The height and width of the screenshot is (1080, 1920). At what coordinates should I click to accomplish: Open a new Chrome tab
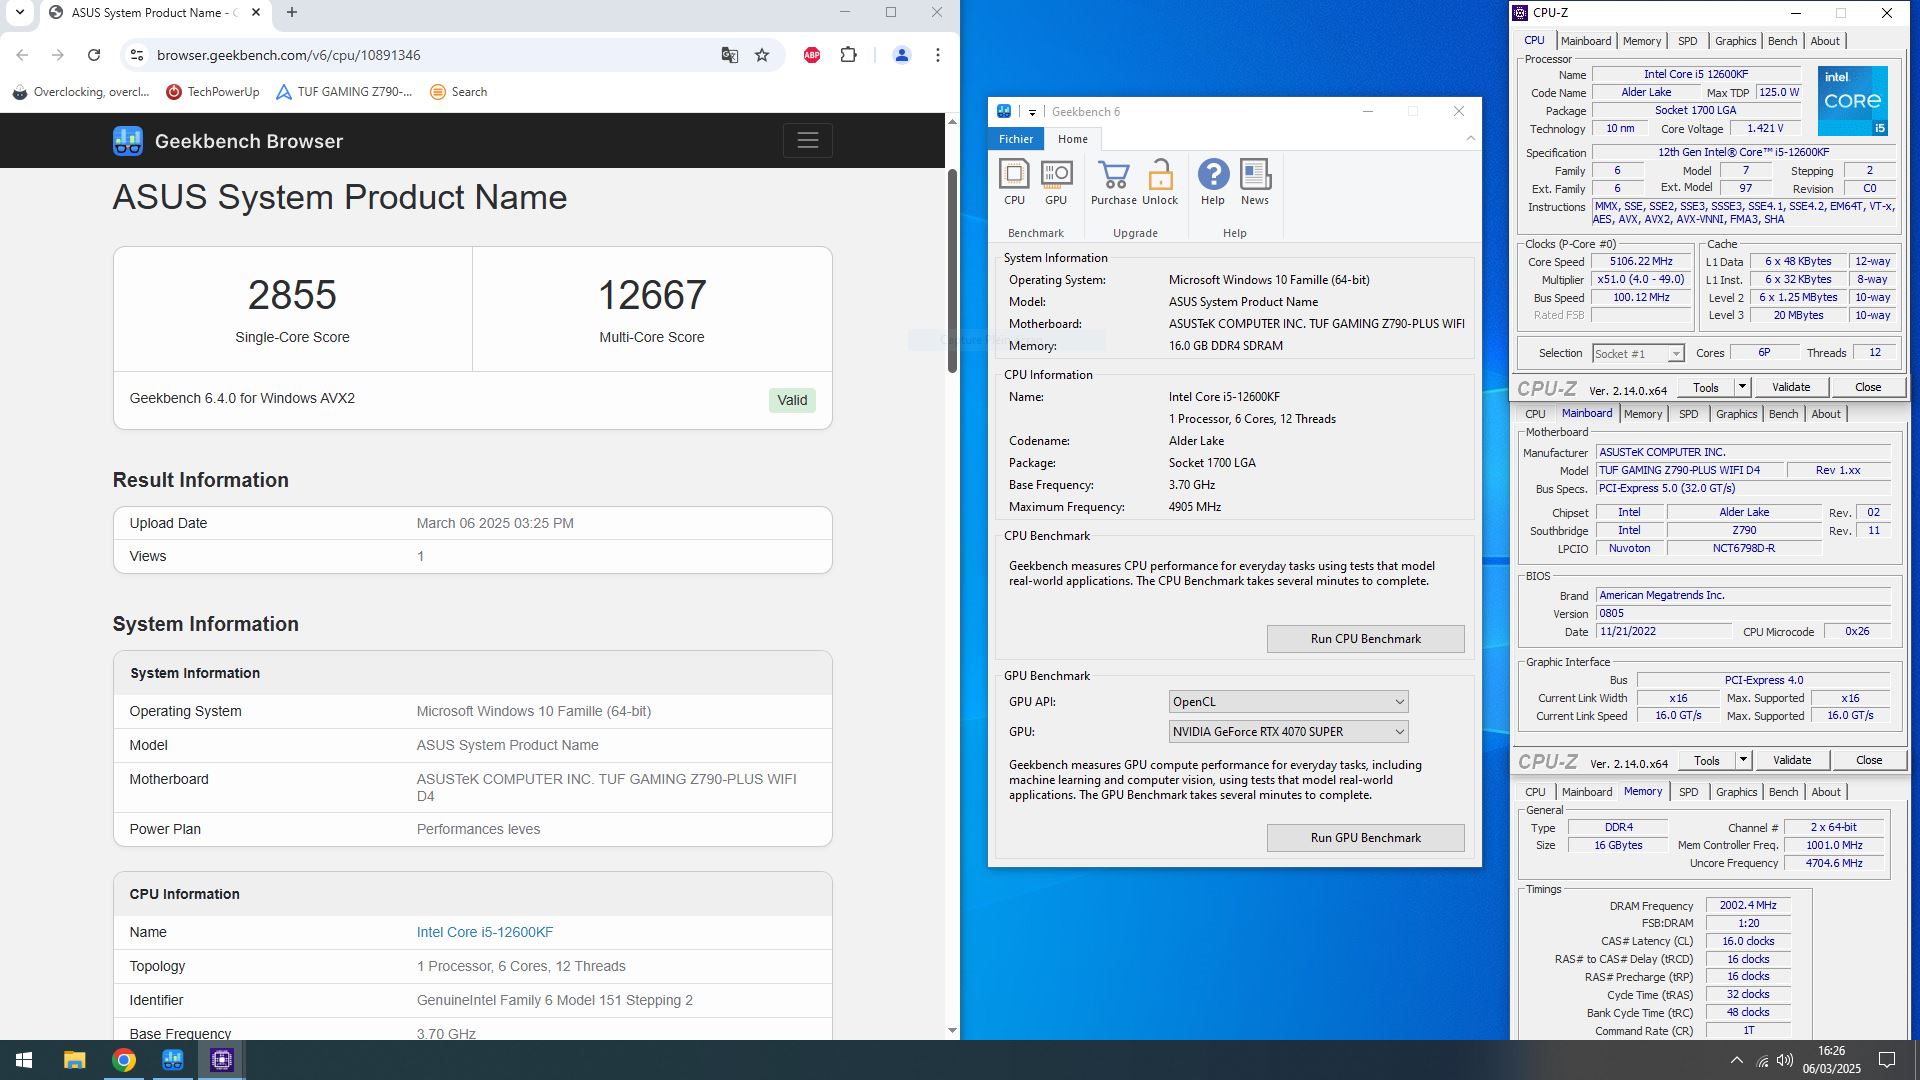coord(291,13)
